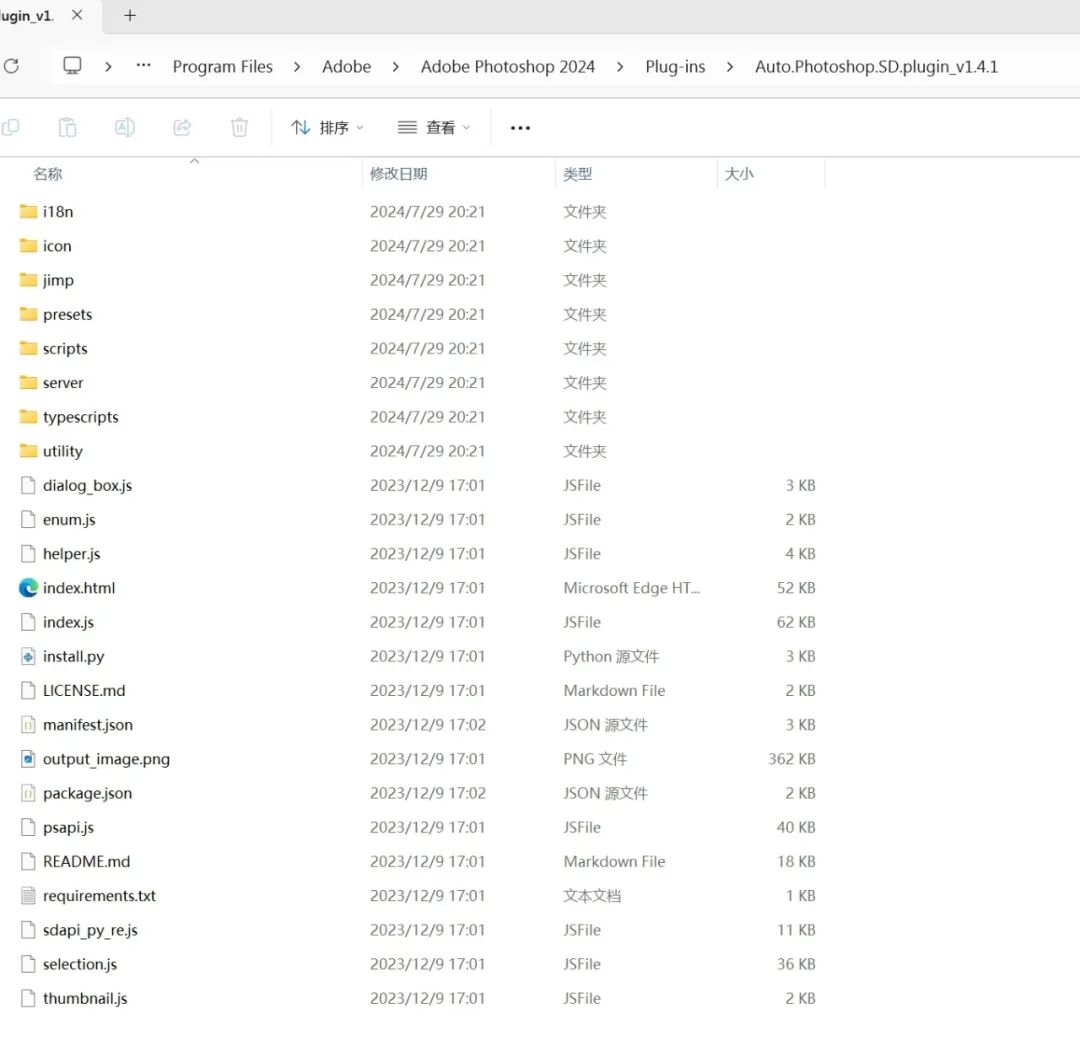Select the enum.js file name
1080x1057 pixels.
[x=69, y=520]
